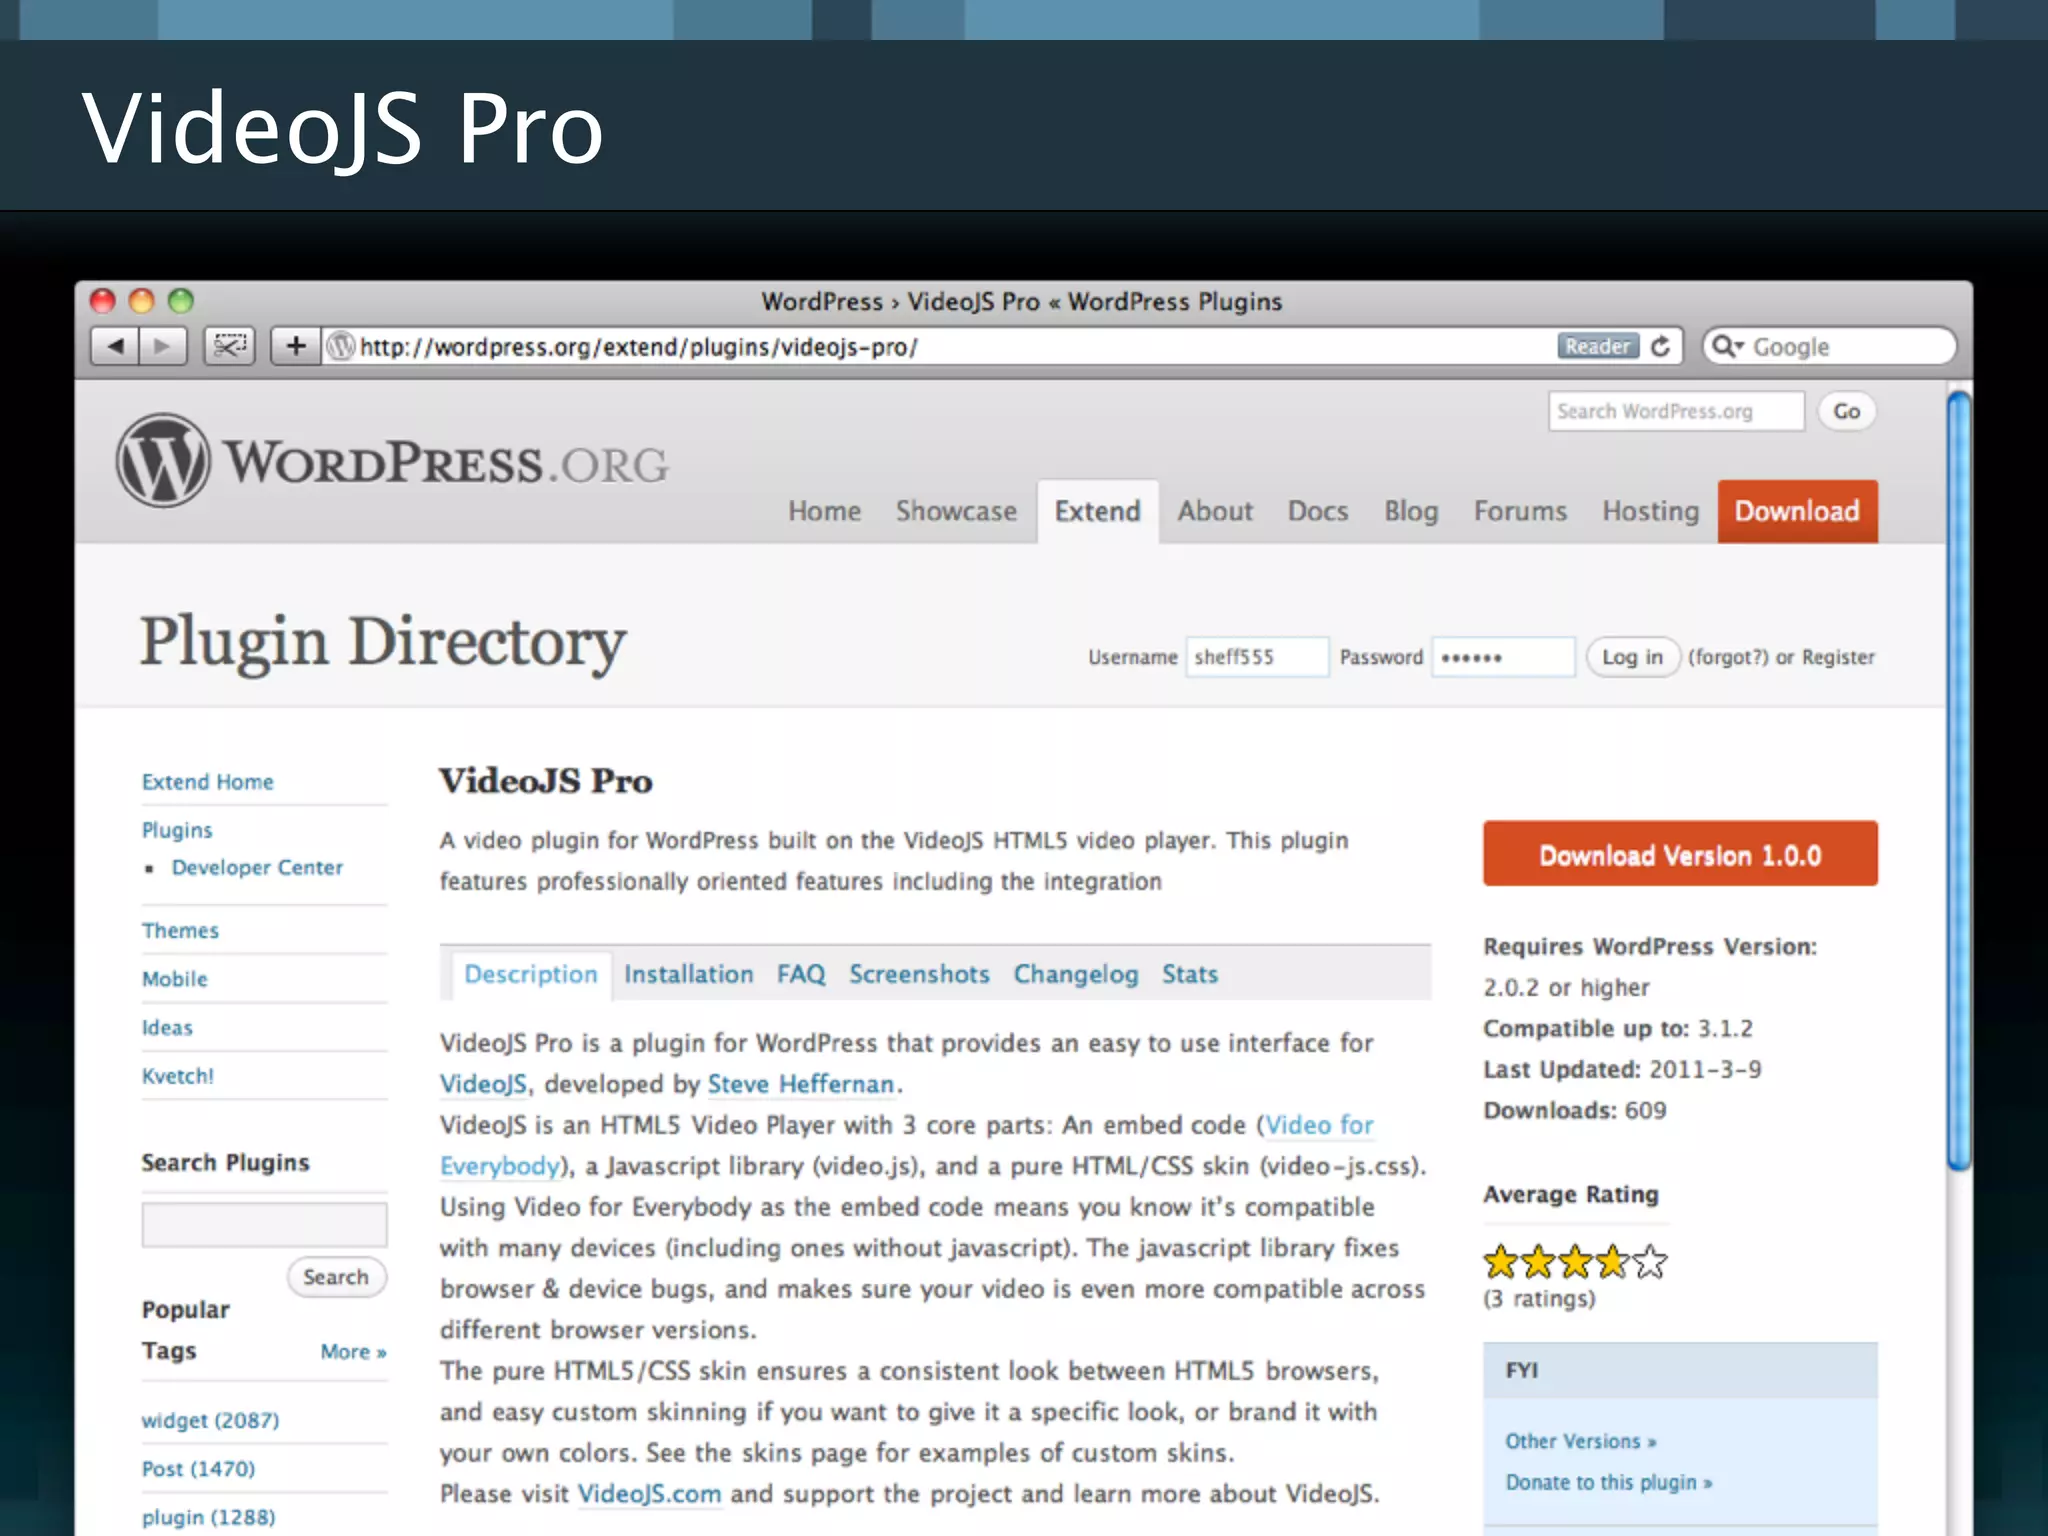Expand popular tags via More » link
Image resolution: width=2048 pixels, height=1536 pixels.
click(x=353, y=1352)
